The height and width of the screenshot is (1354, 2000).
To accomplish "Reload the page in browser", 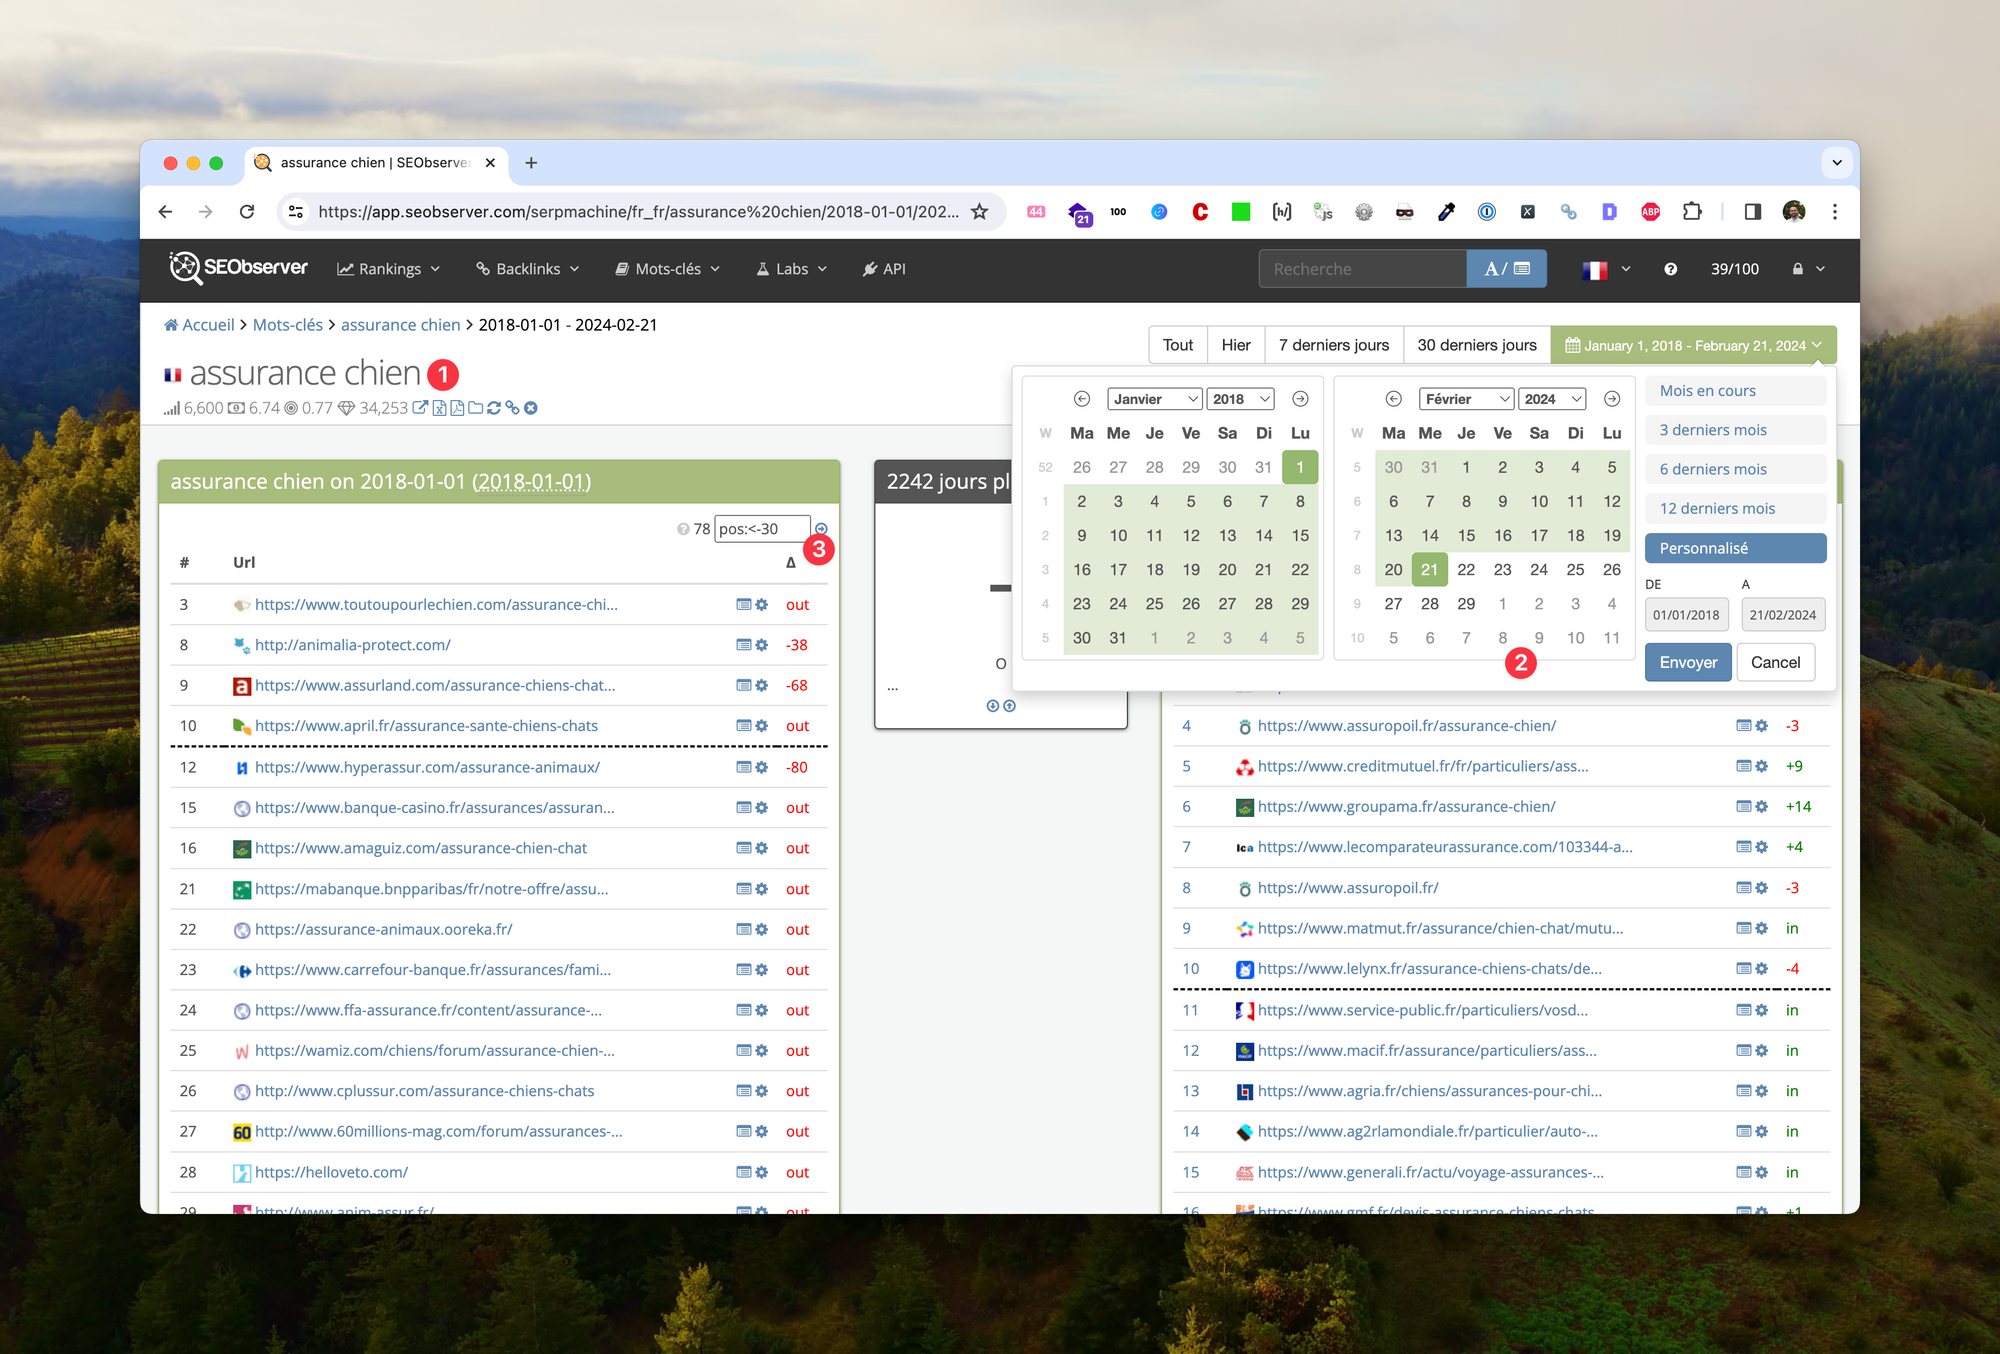I will tap(247, 212).
